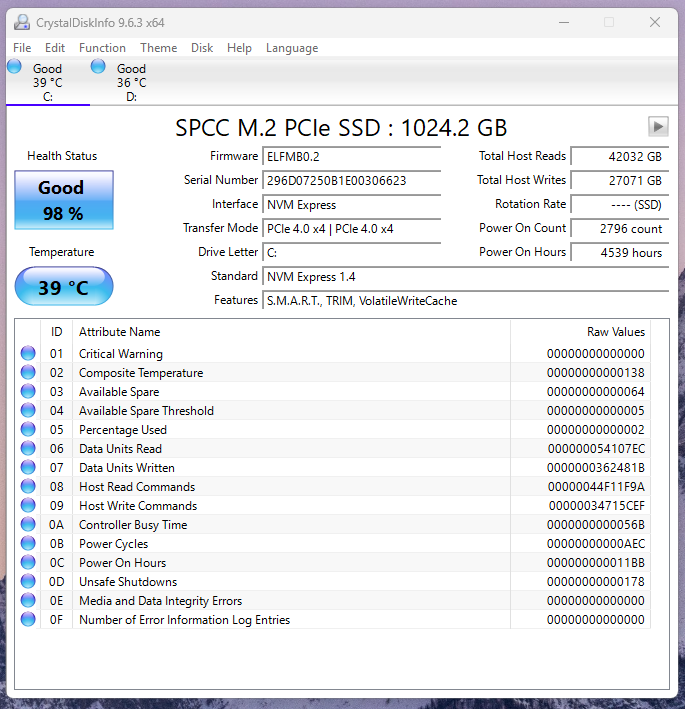Click the disk title SPCC M.2 PCIe SSD
Screen dimensions: 685x709
pyautogui.click(x=341, y=128)
